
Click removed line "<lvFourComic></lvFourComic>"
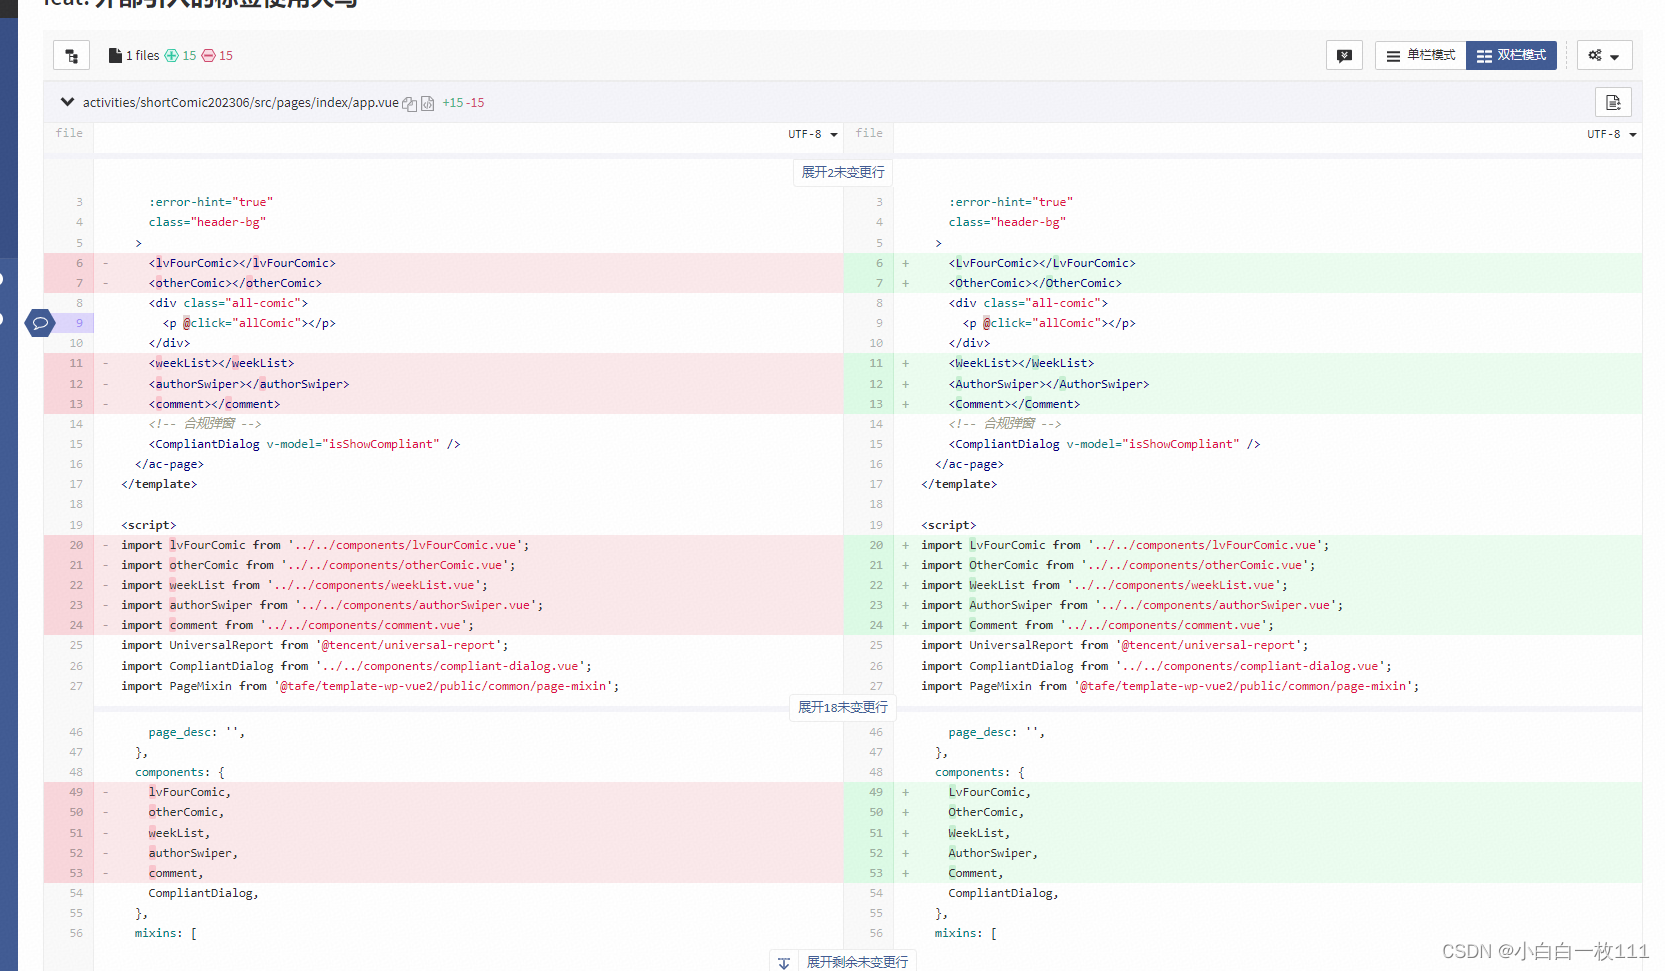[x=242, y=263]
